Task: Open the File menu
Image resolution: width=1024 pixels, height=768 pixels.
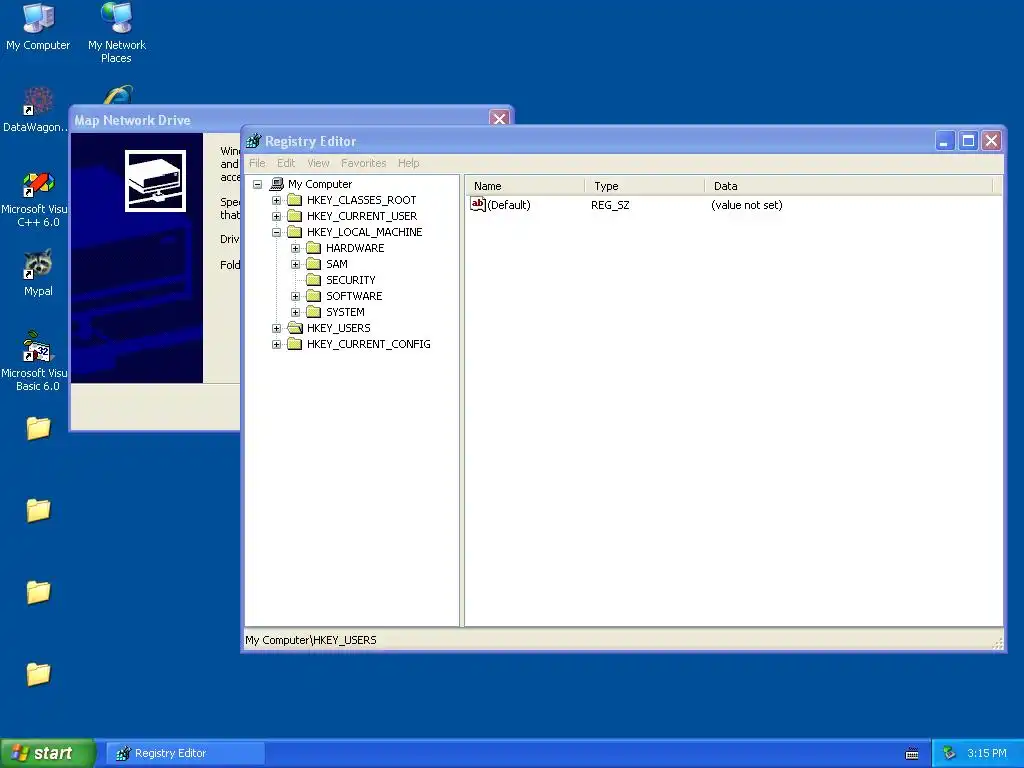Action: coord(257,163)
